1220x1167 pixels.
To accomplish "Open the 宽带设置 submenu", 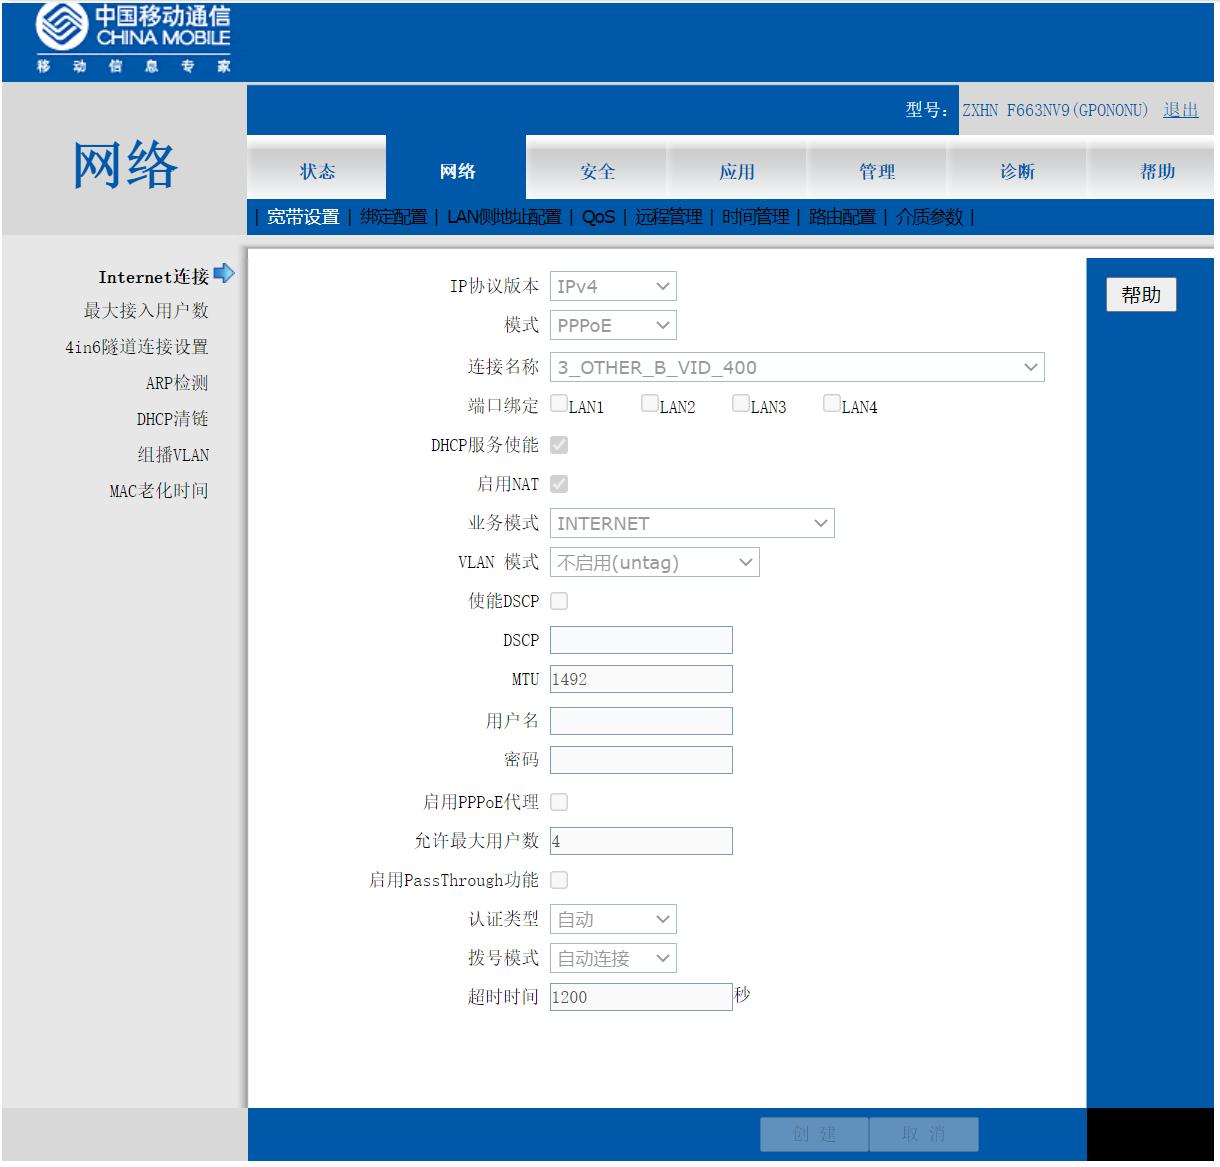I will pyautogui.click(x=303, y=217).
